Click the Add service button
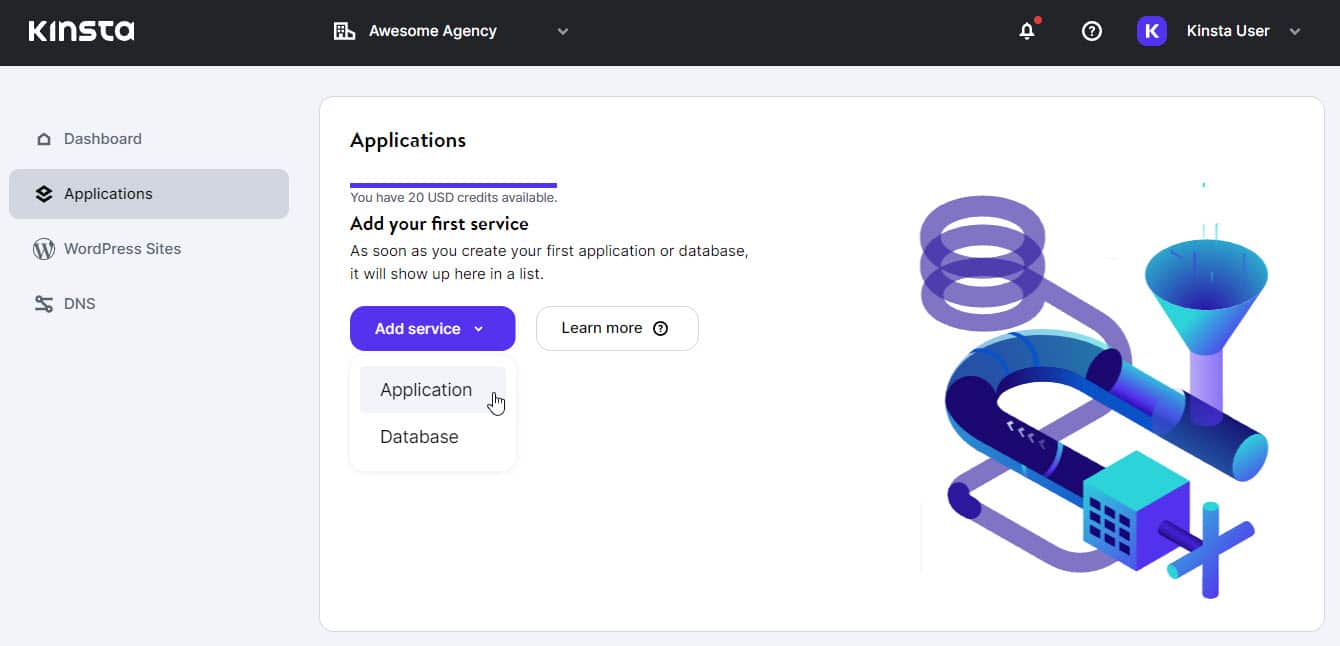This screenshot has width=1340, height=646. click(x=419, y=328)
